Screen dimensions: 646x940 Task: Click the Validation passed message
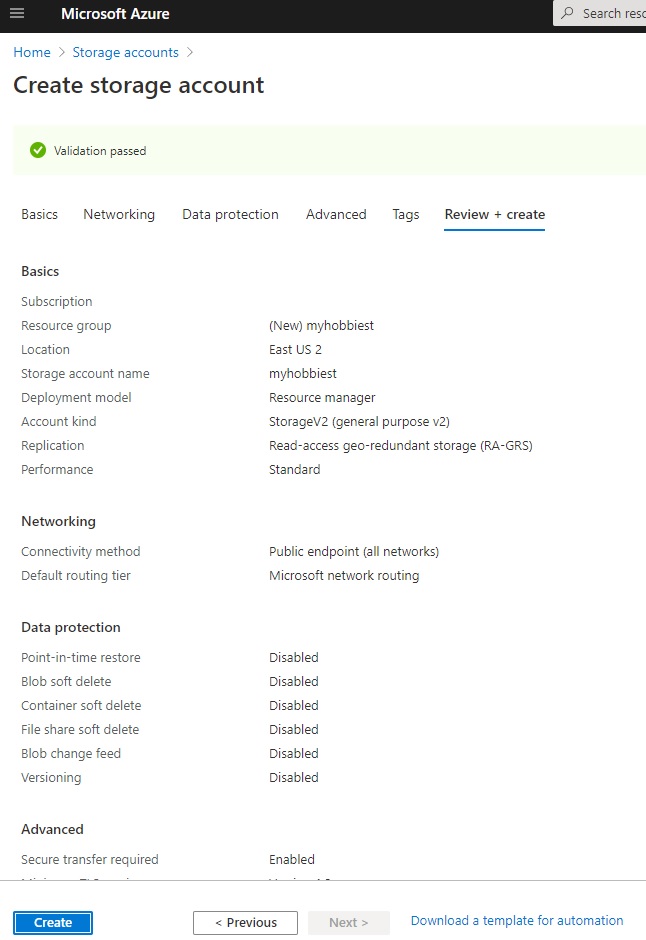click(100, 151)
